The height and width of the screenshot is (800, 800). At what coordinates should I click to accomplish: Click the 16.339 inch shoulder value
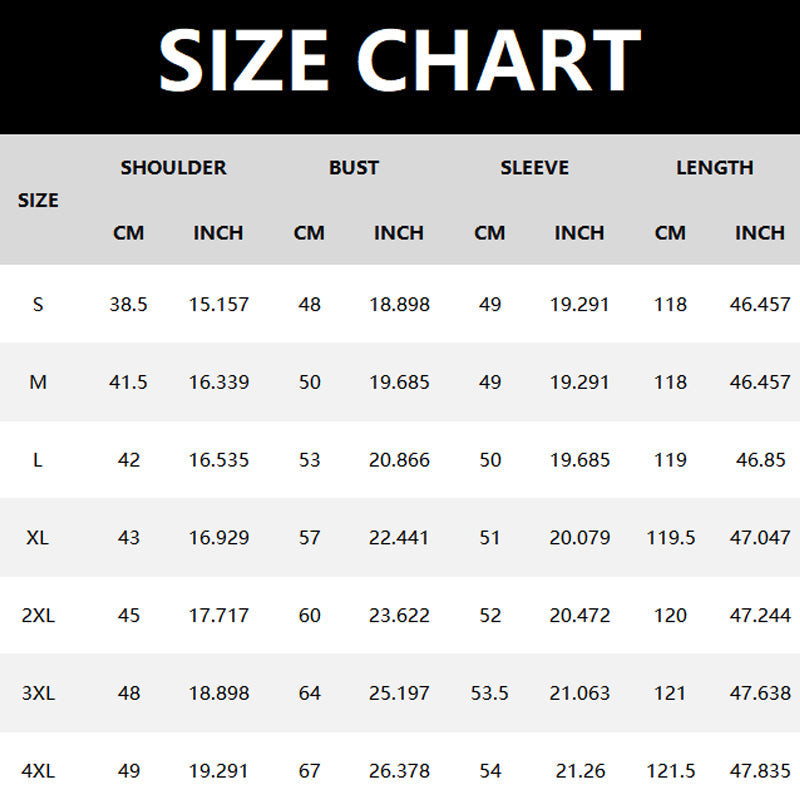(x=218, y=382)
